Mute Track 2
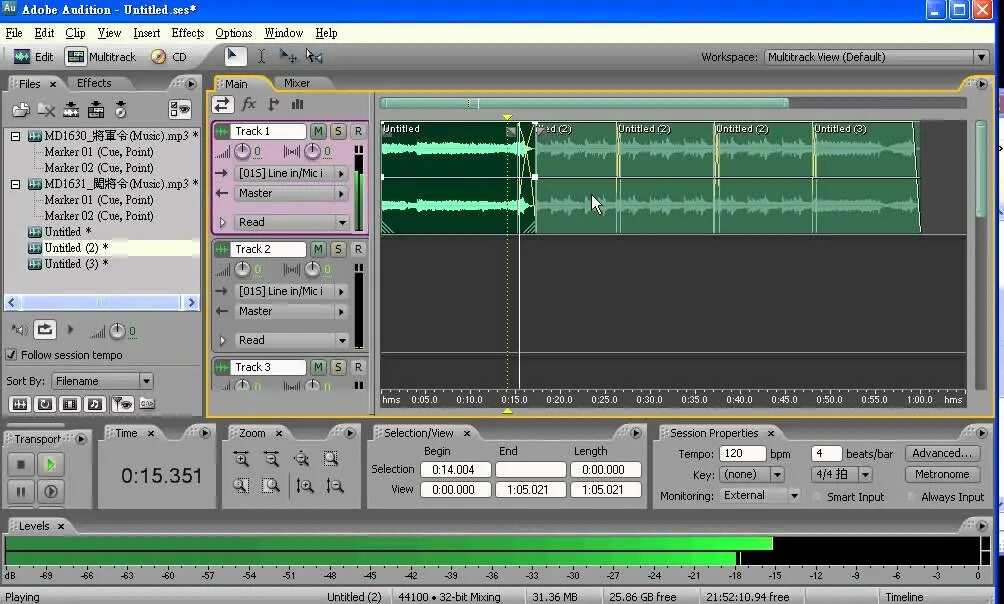This screenshot has height=604, width=1004. [318, 249]
